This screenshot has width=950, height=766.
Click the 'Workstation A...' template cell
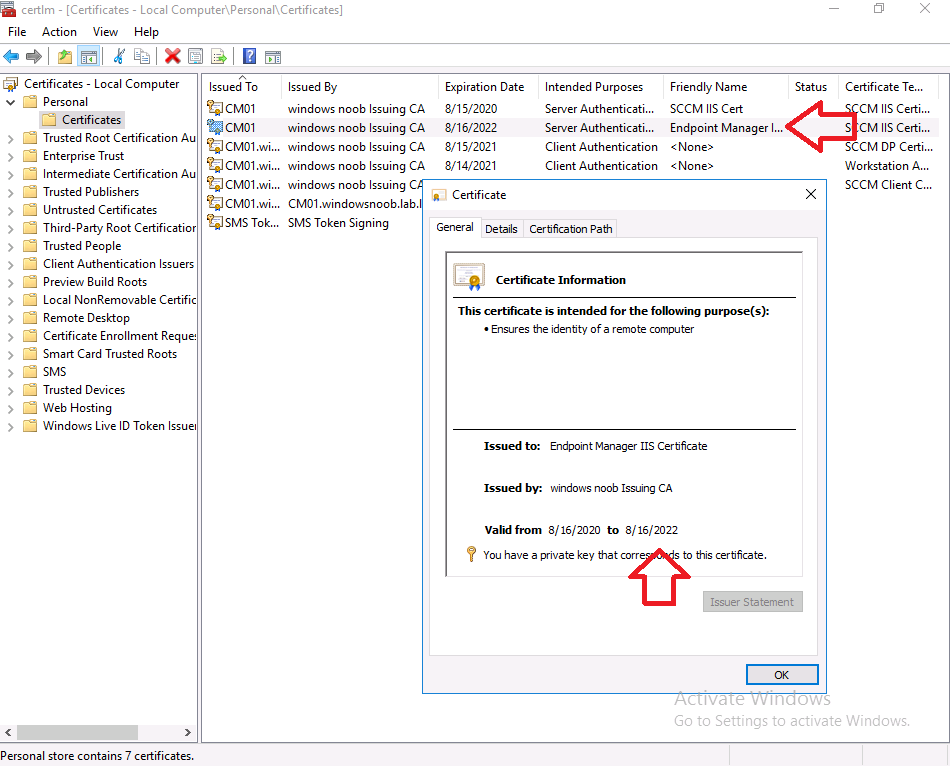pos(887,165)
